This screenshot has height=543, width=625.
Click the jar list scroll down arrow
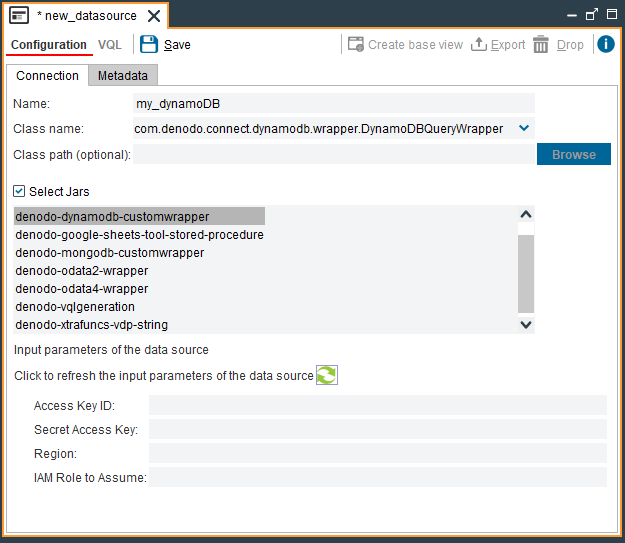click(x=526, y=325)
